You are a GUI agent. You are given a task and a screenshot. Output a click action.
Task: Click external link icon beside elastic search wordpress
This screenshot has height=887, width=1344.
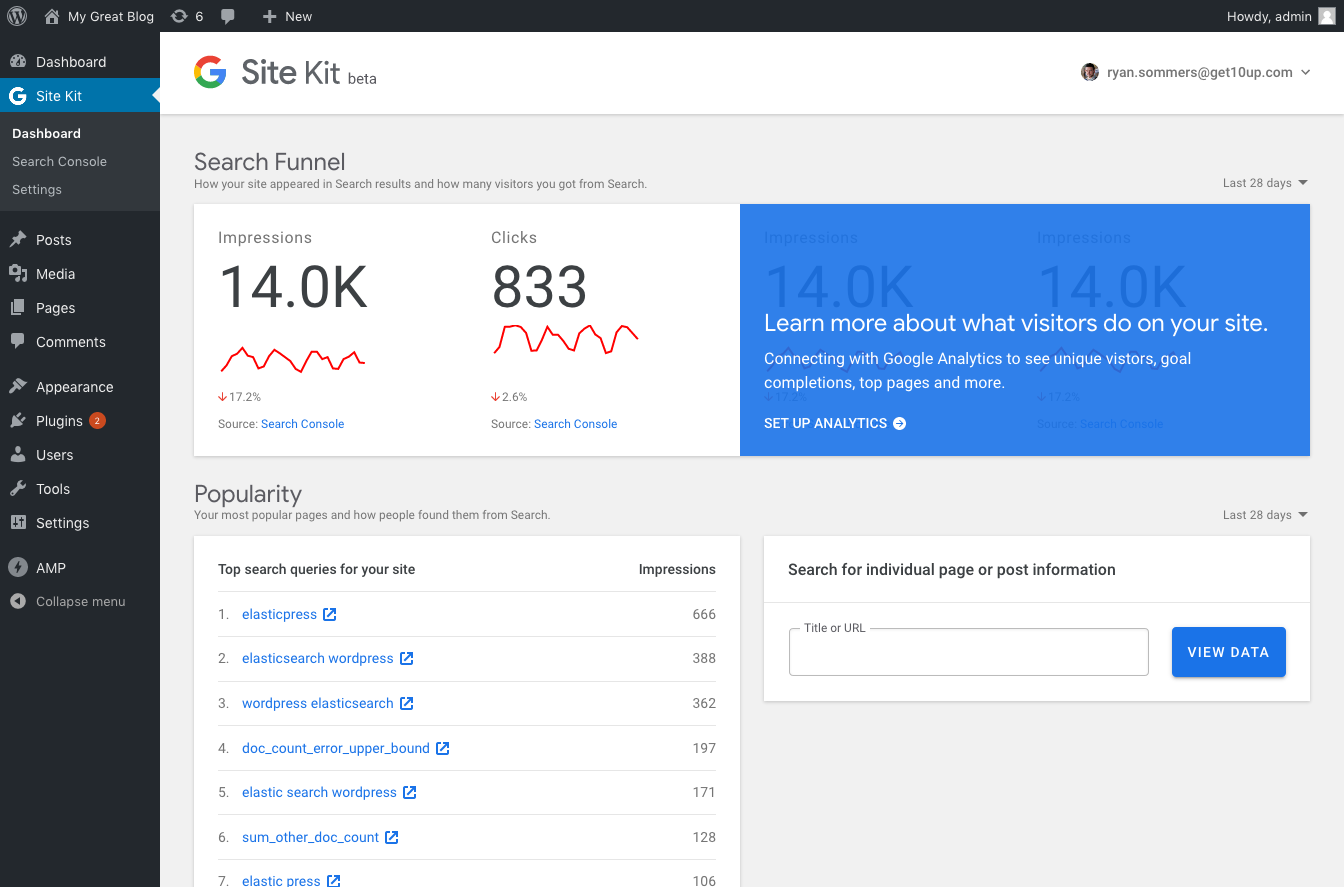click(x=409, y=793)
